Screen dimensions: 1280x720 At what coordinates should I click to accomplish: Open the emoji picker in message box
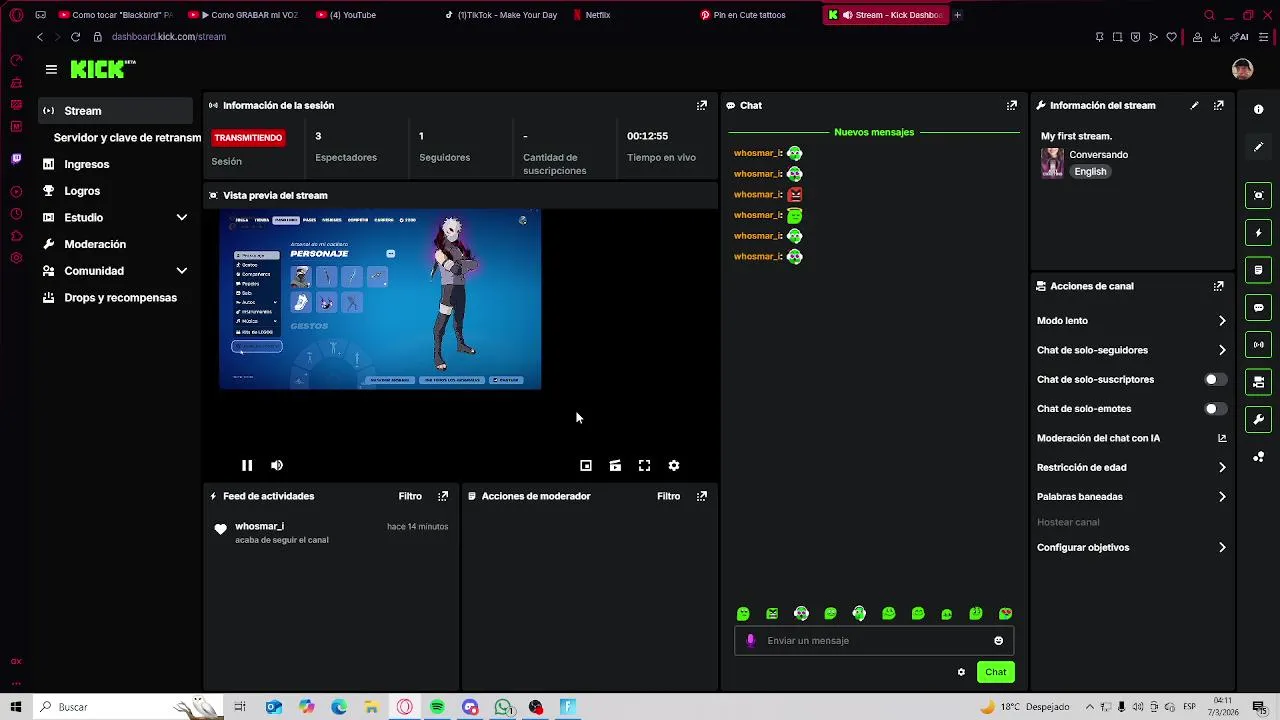click(x=998, y=641)
